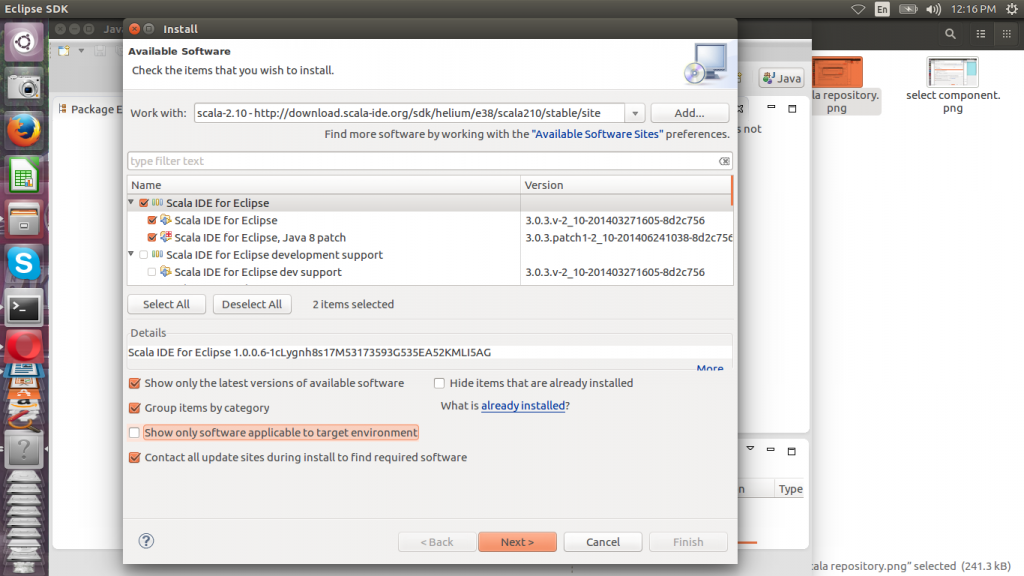Image resolution: width=1024 pixels, height=576 pixels.
Task: Click Deselect All button
Action: click(x=252, y=304)
